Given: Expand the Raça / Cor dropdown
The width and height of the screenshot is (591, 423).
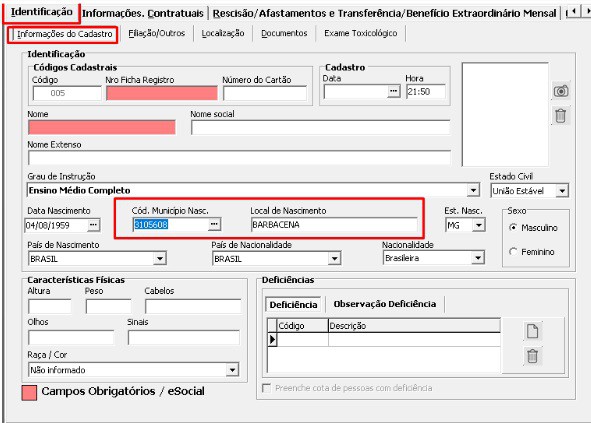Looking at the screenshot, I should [x=233, y=370].
